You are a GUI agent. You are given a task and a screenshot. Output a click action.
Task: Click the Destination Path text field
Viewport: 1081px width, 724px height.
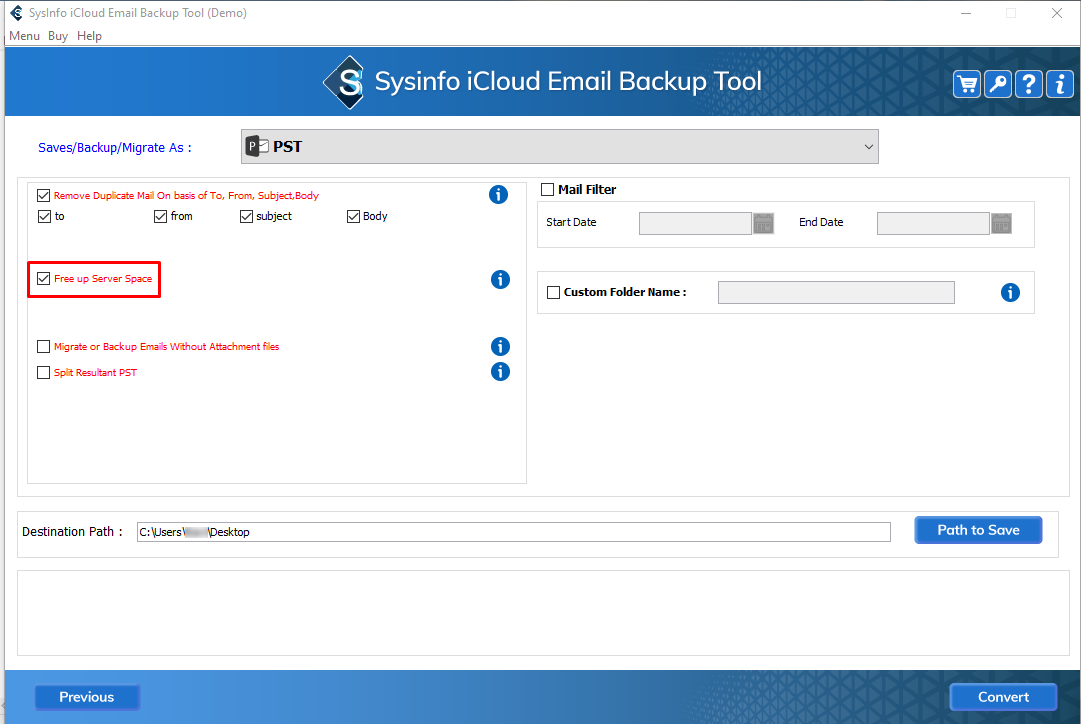[513, 532]
